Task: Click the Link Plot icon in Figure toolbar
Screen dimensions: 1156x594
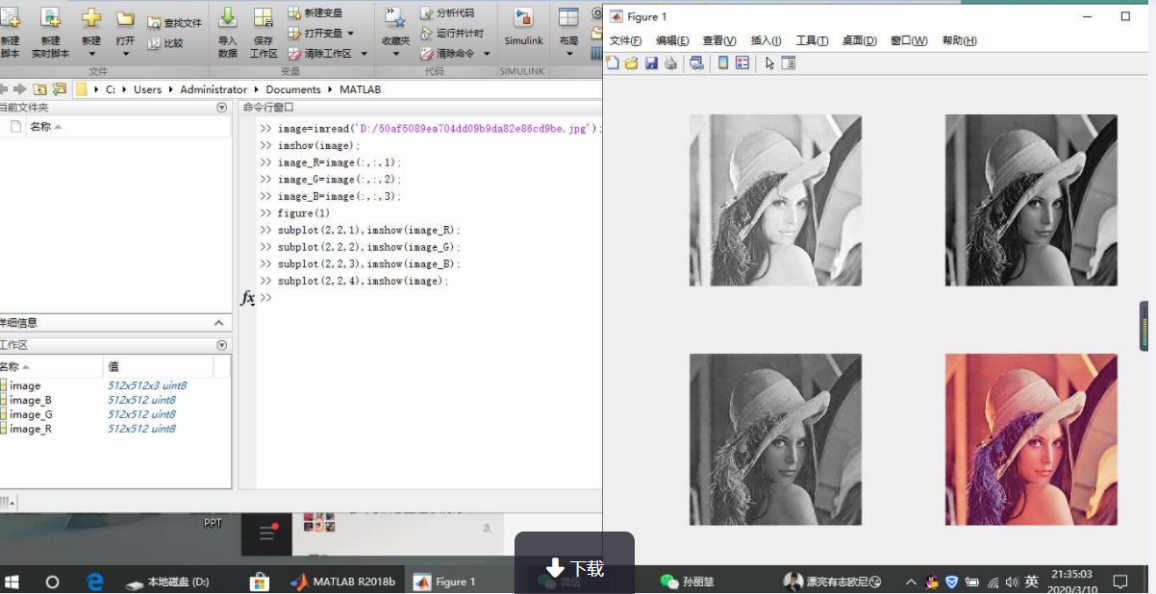Action: point(697,63)
